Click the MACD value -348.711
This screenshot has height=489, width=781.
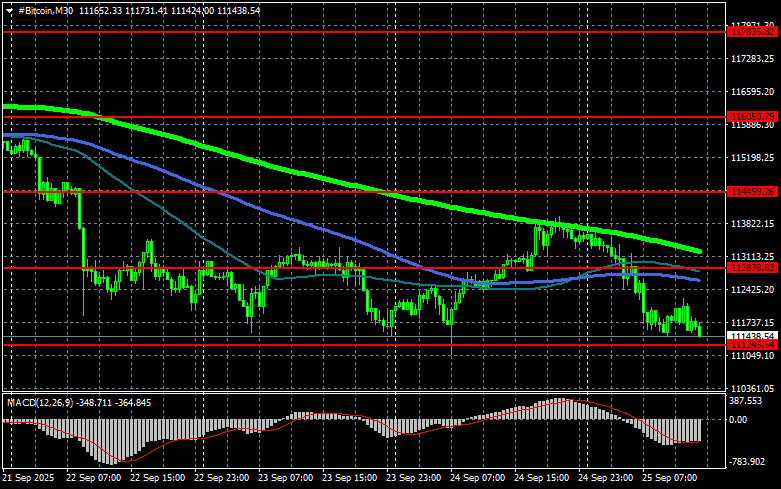tap(95, 402)
